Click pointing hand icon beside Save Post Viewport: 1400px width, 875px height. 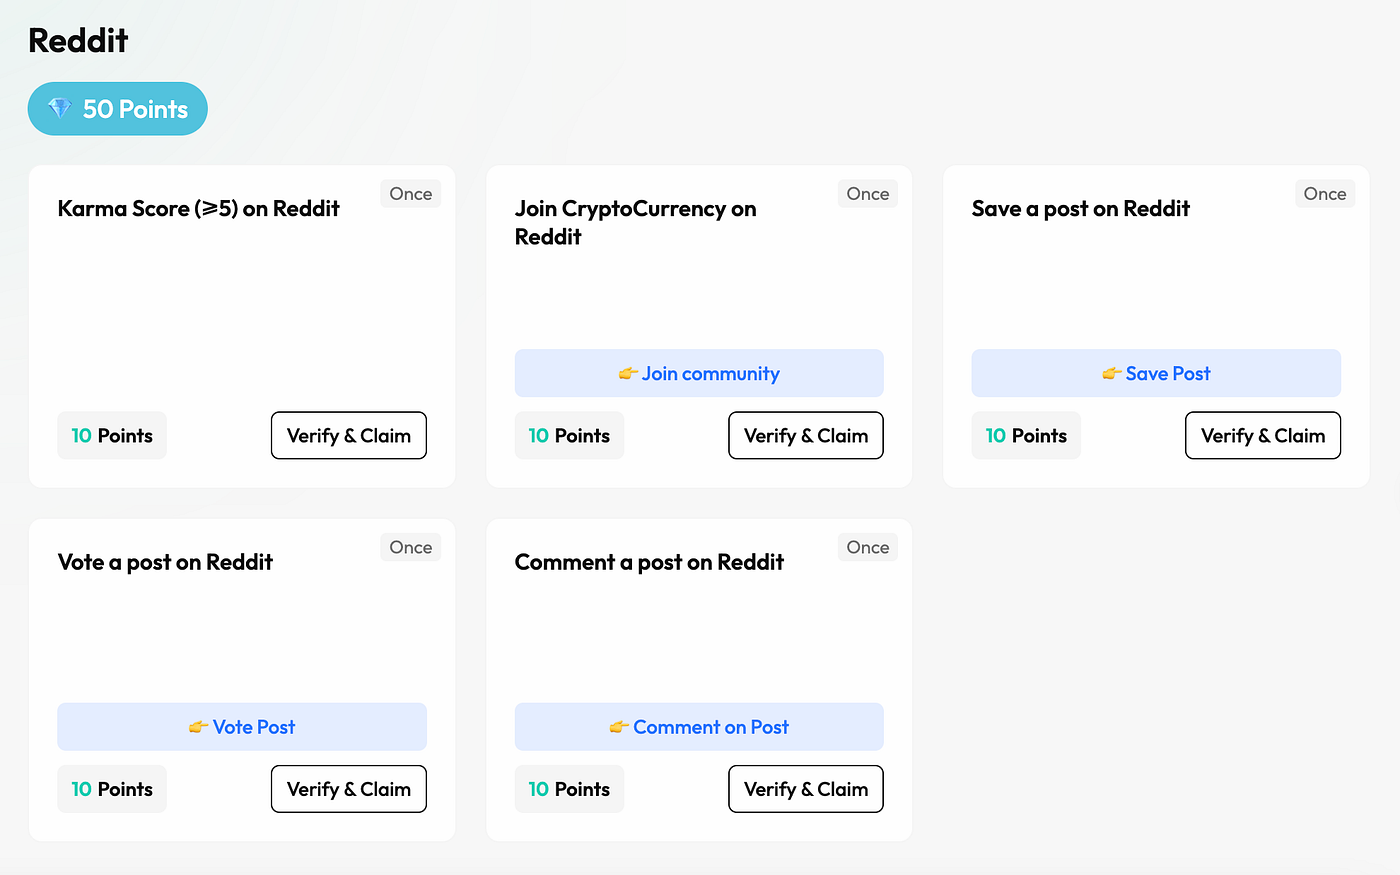pyautogui.click(x=1111, y=374)
